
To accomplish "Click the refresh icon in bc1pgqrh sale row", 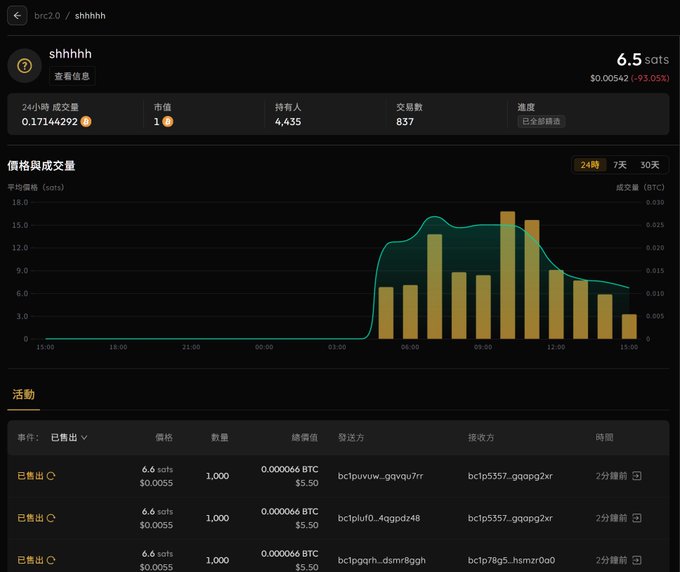I will click(51, 560).
